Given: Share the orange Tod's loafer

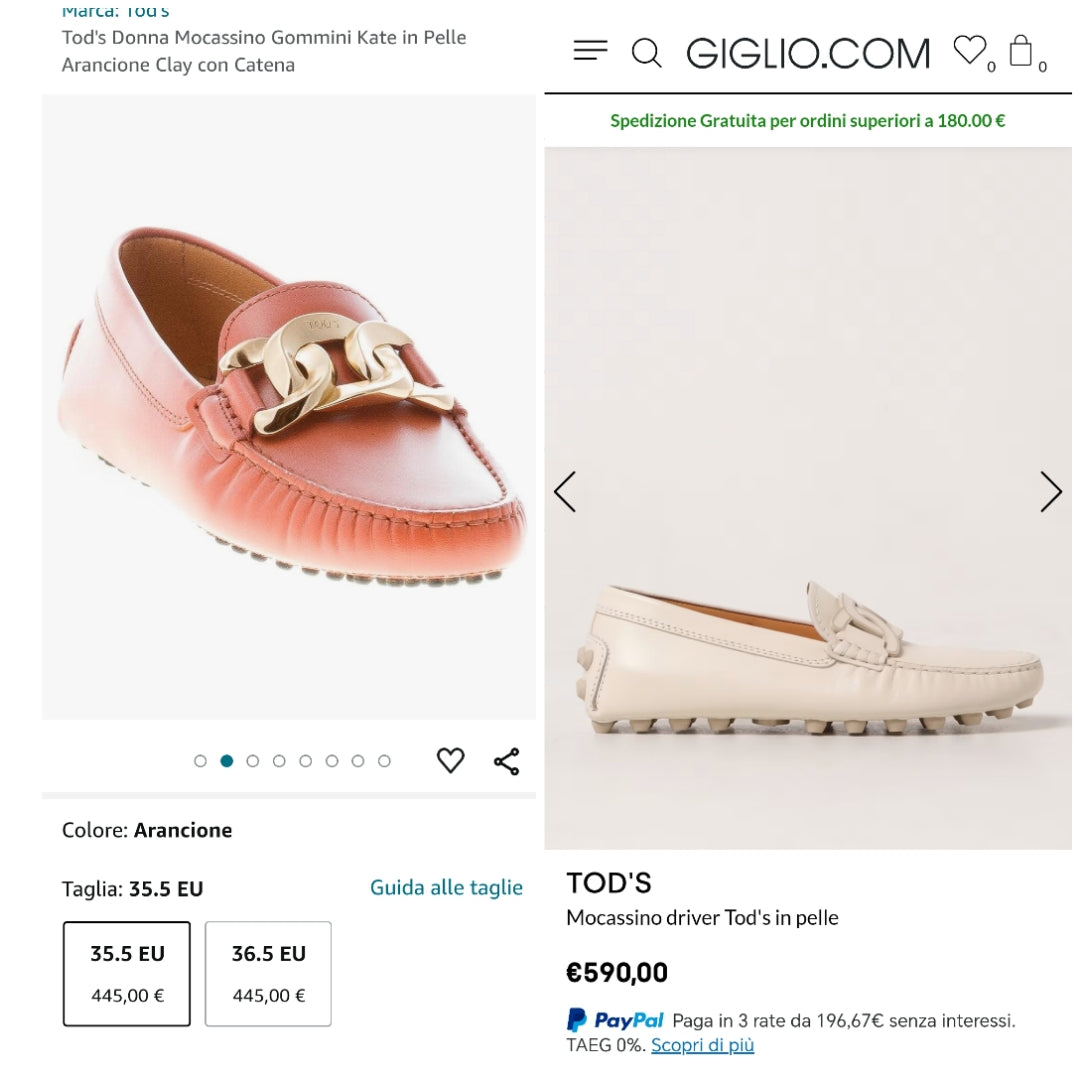Looking at the screenshot, I should 507,761.
